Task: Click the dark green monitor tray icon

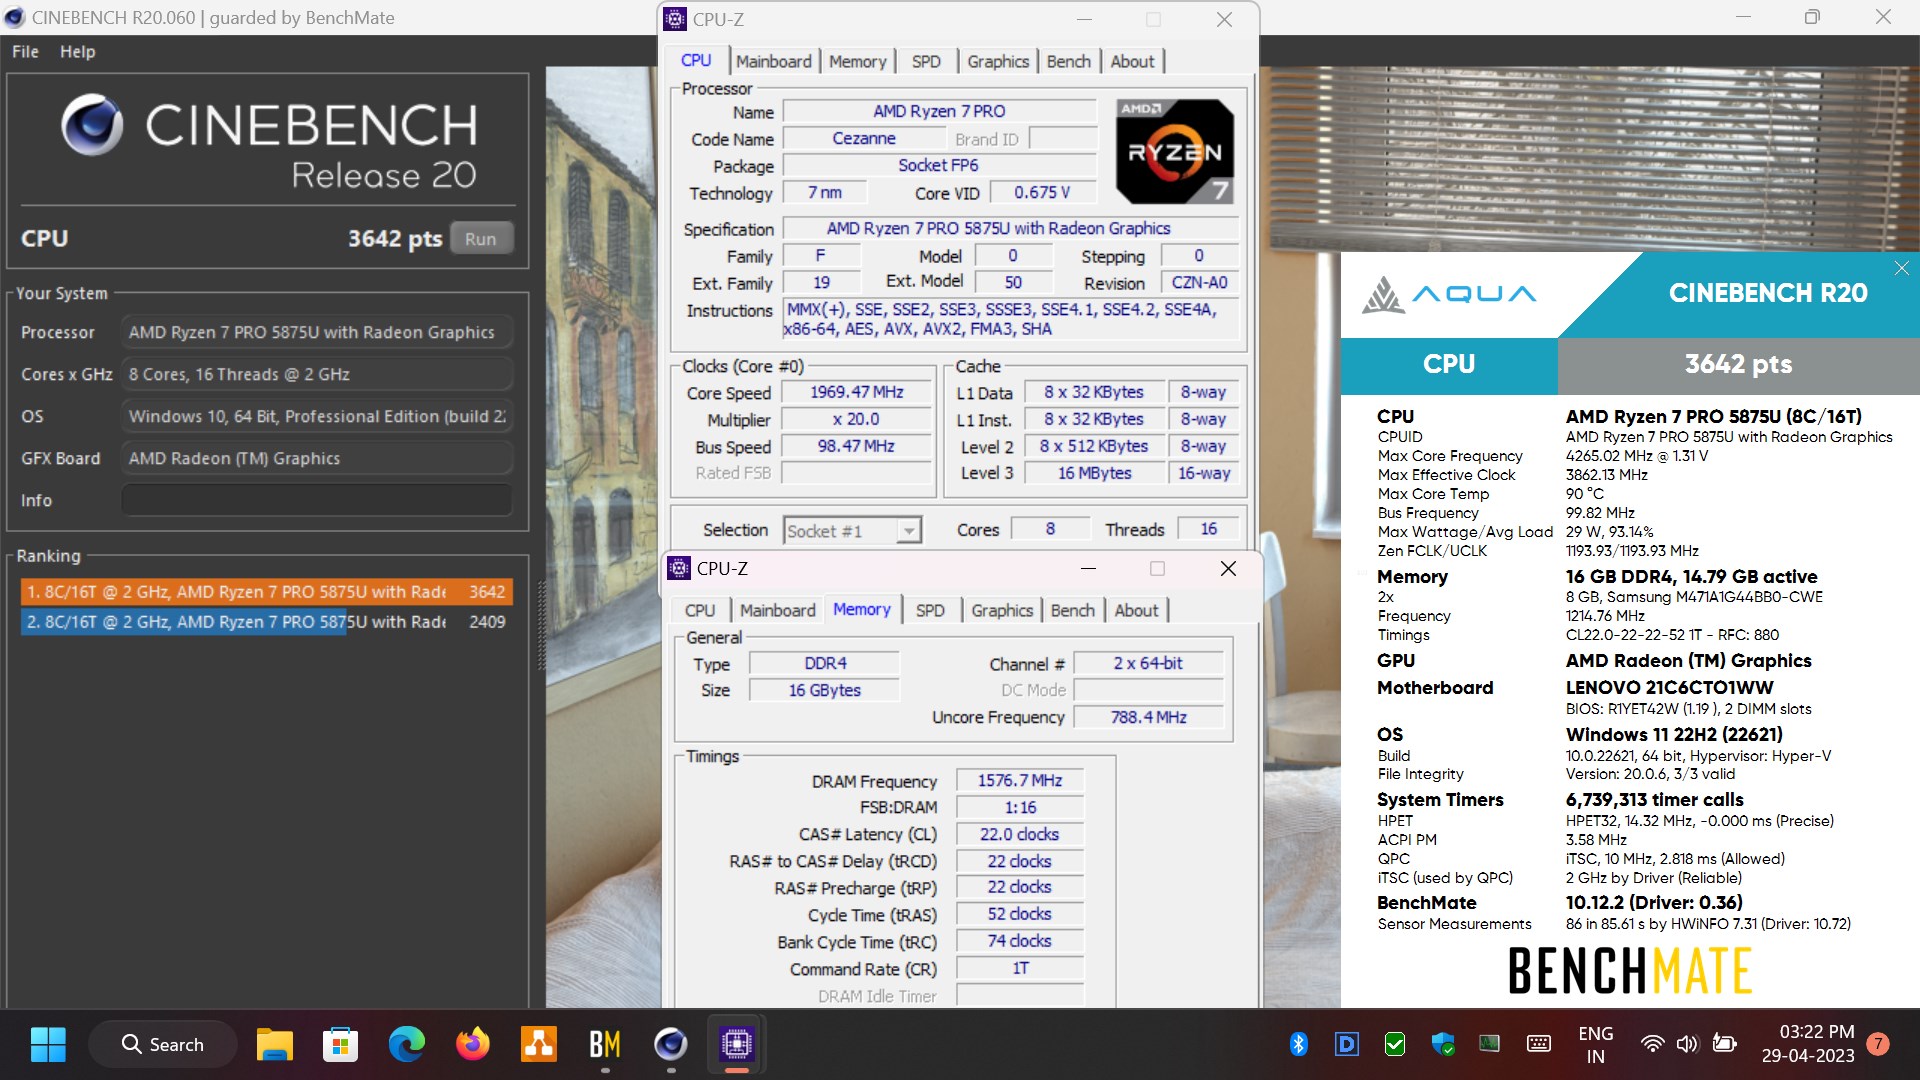Action: tap(1490, 1044)
